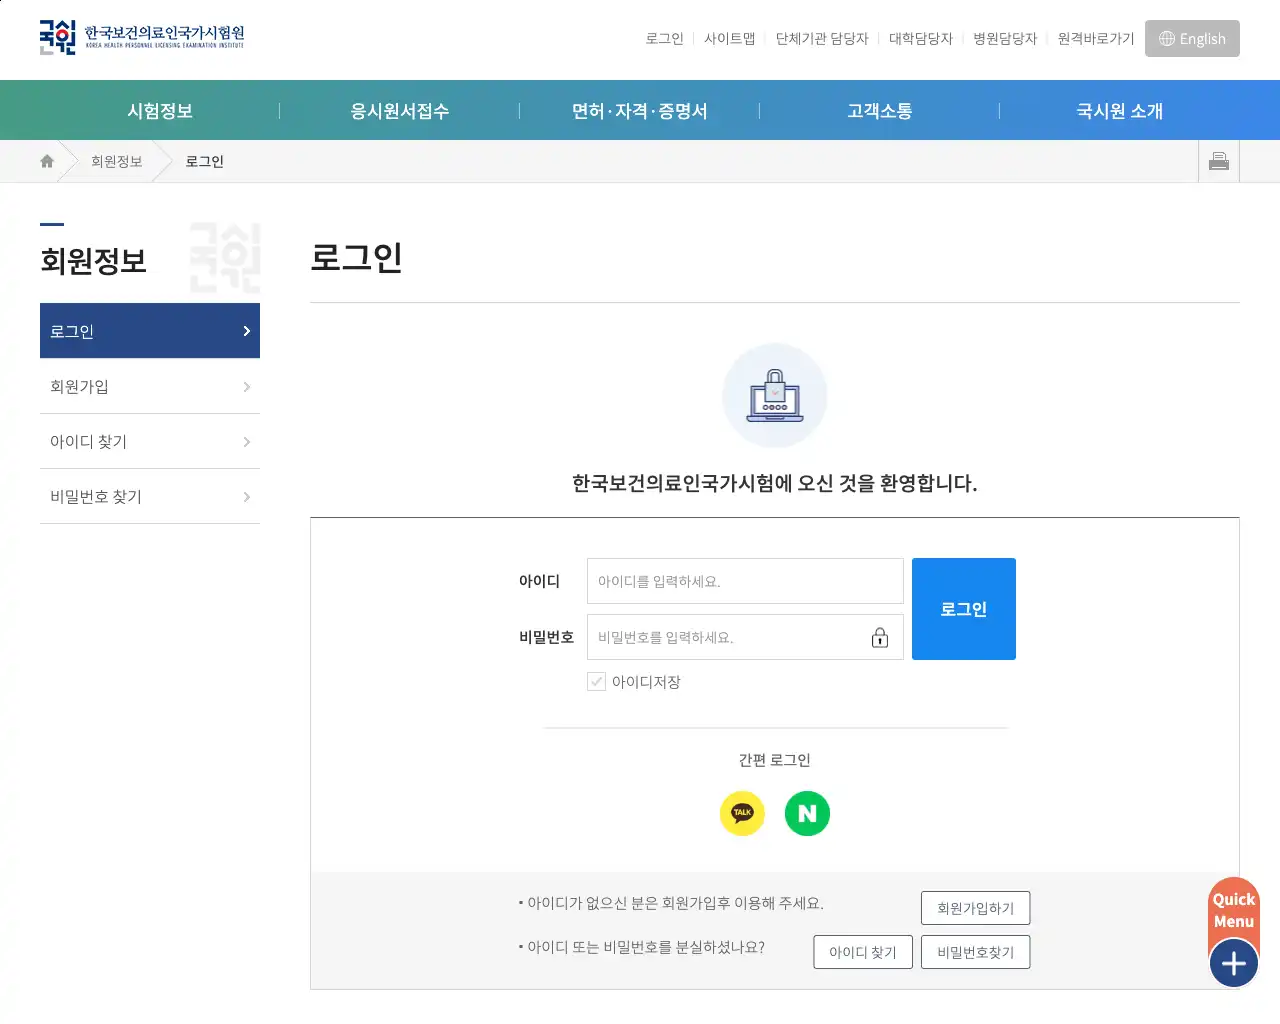
Task: Open the 단체기관 담당자 header link
Action: pyautogui.click(x=822, y=39)
